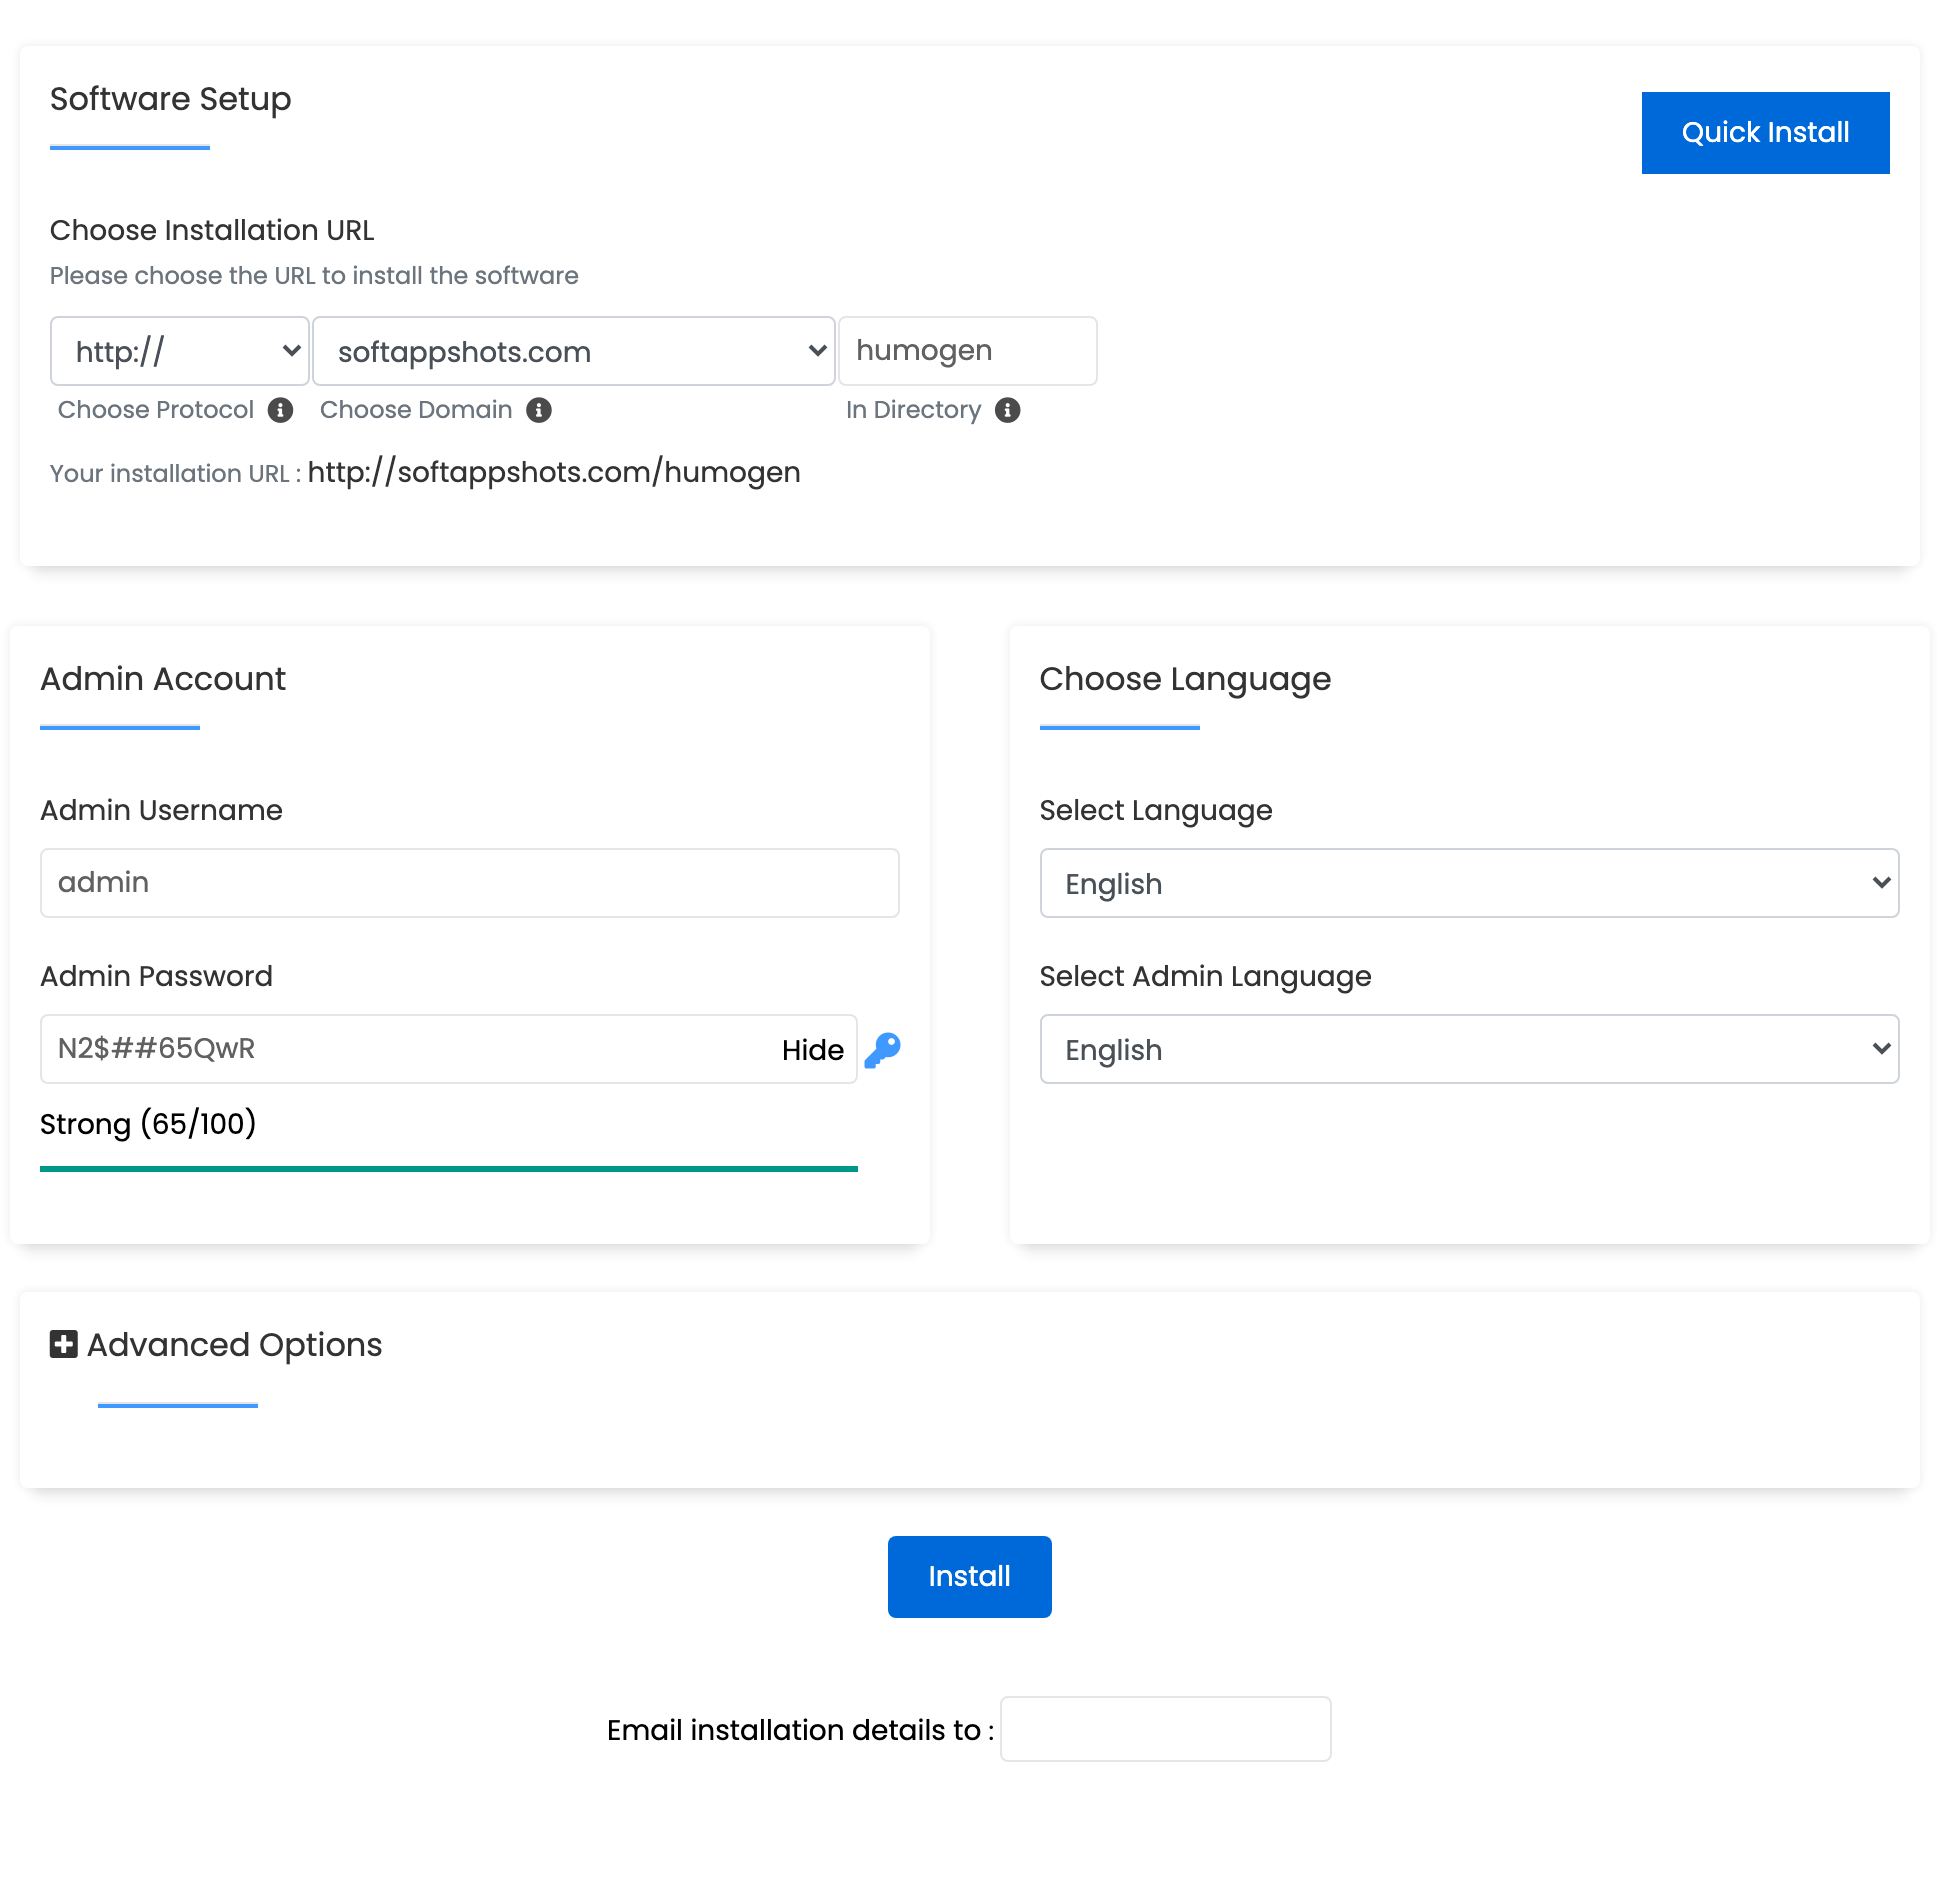Click inside the Admin Password field
Viewport: 1940px width, 1880px height.
click(400, 1049)
